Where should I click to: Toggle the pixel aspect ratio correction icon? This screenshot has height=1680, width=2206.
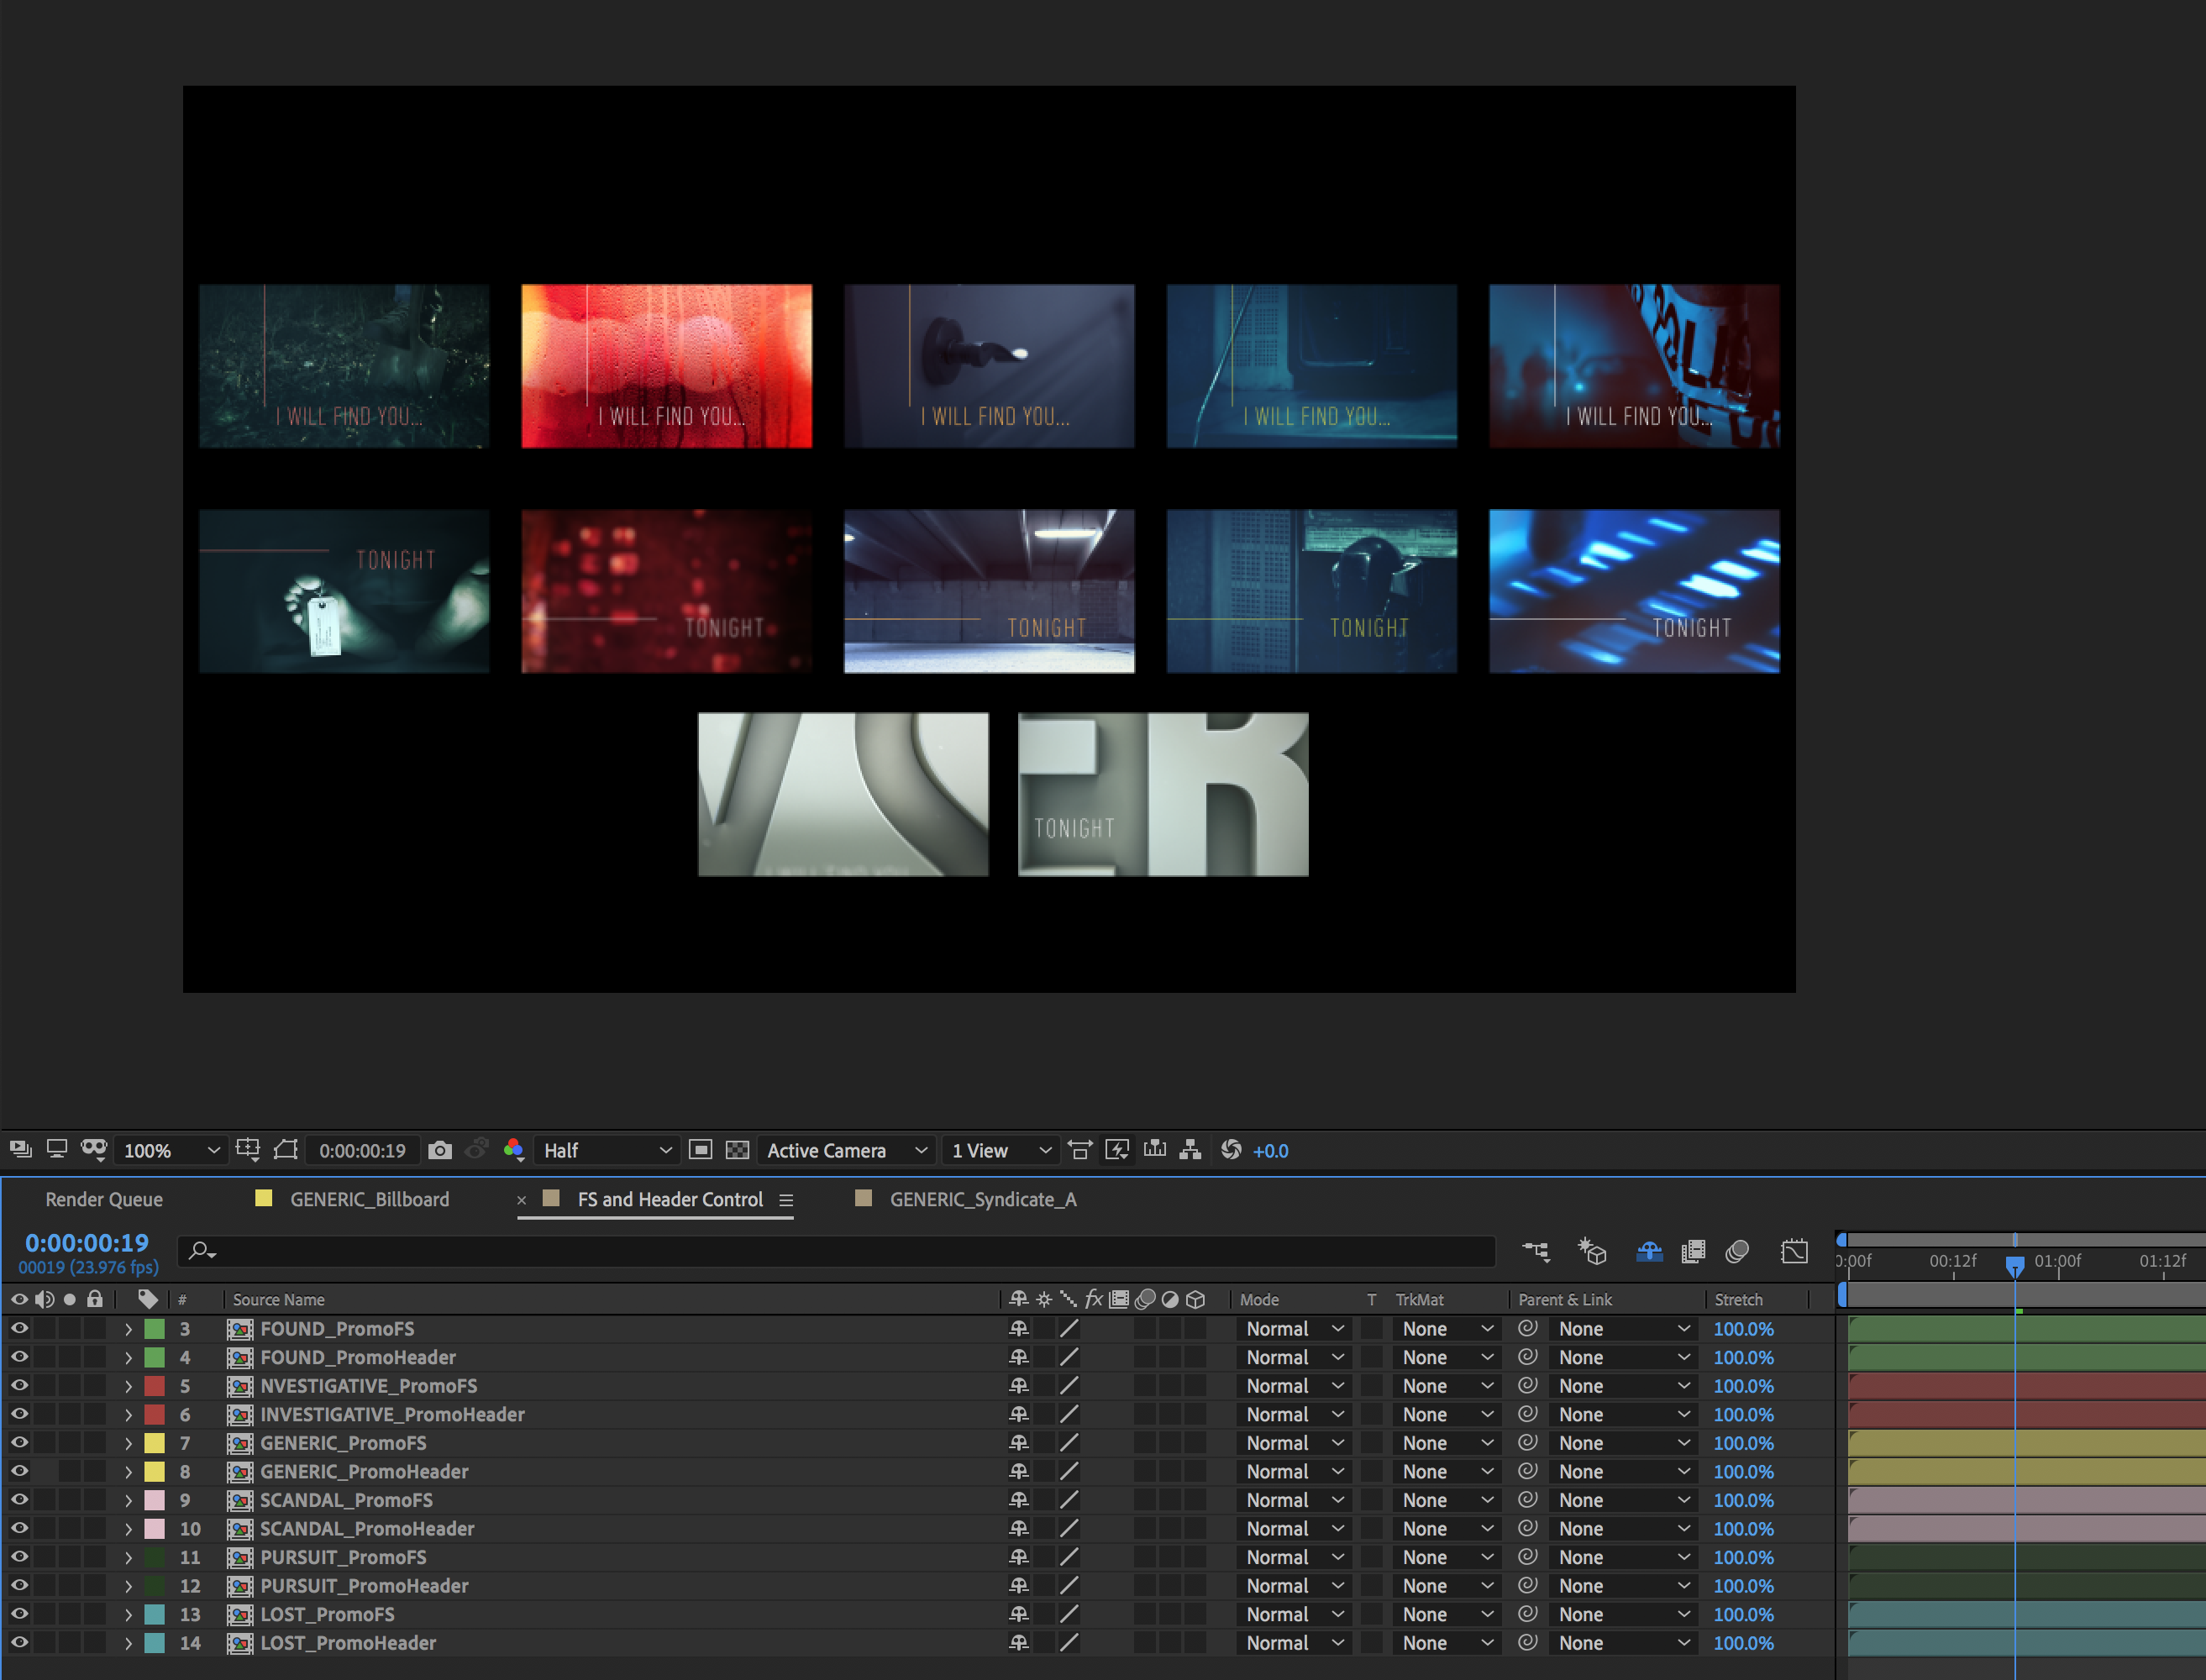click(1080, 1150)
